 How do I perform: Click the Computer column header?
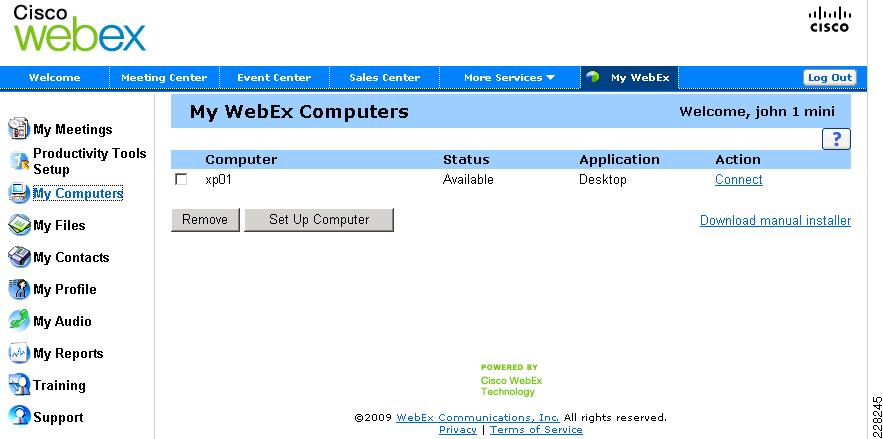(x=241, y=160)
